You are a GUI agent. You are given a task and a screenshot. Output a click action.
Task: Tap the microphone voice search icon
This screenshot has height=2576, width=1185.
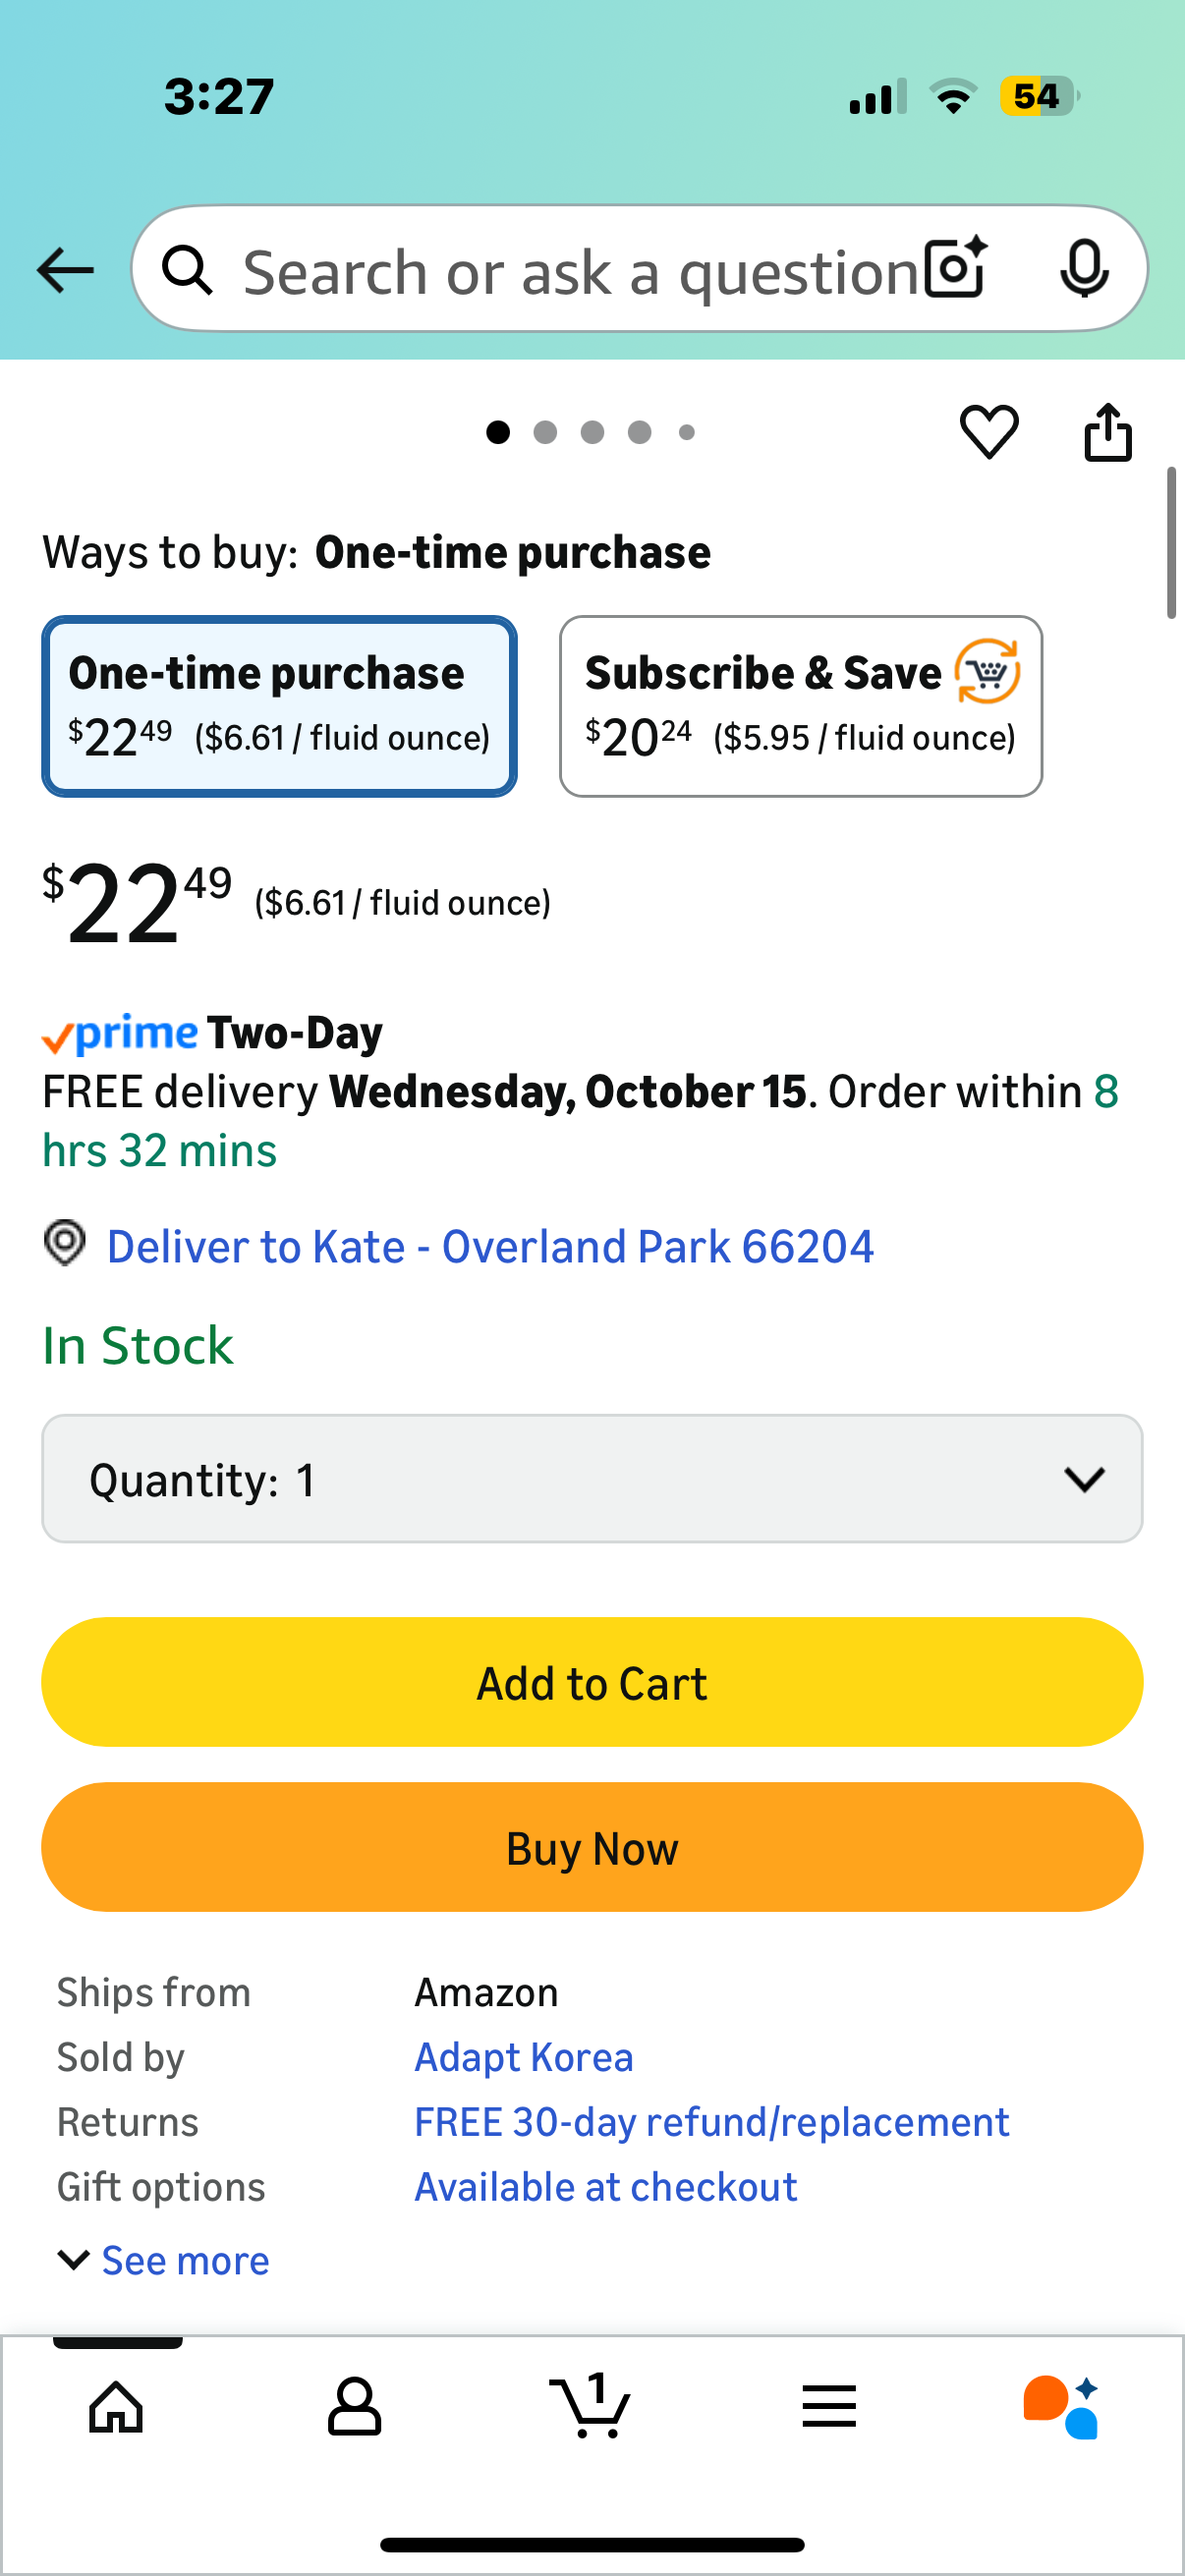coord(1084,269)
